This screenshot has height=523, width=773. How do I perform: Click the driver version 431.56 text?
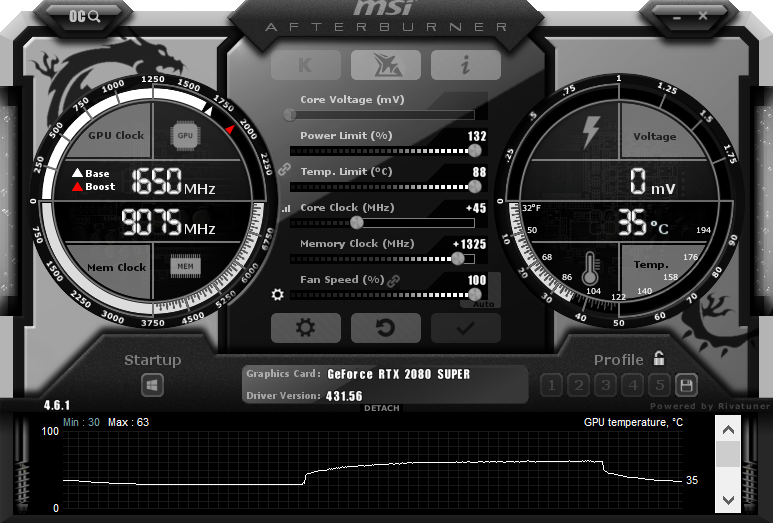(x=344, y=396)
